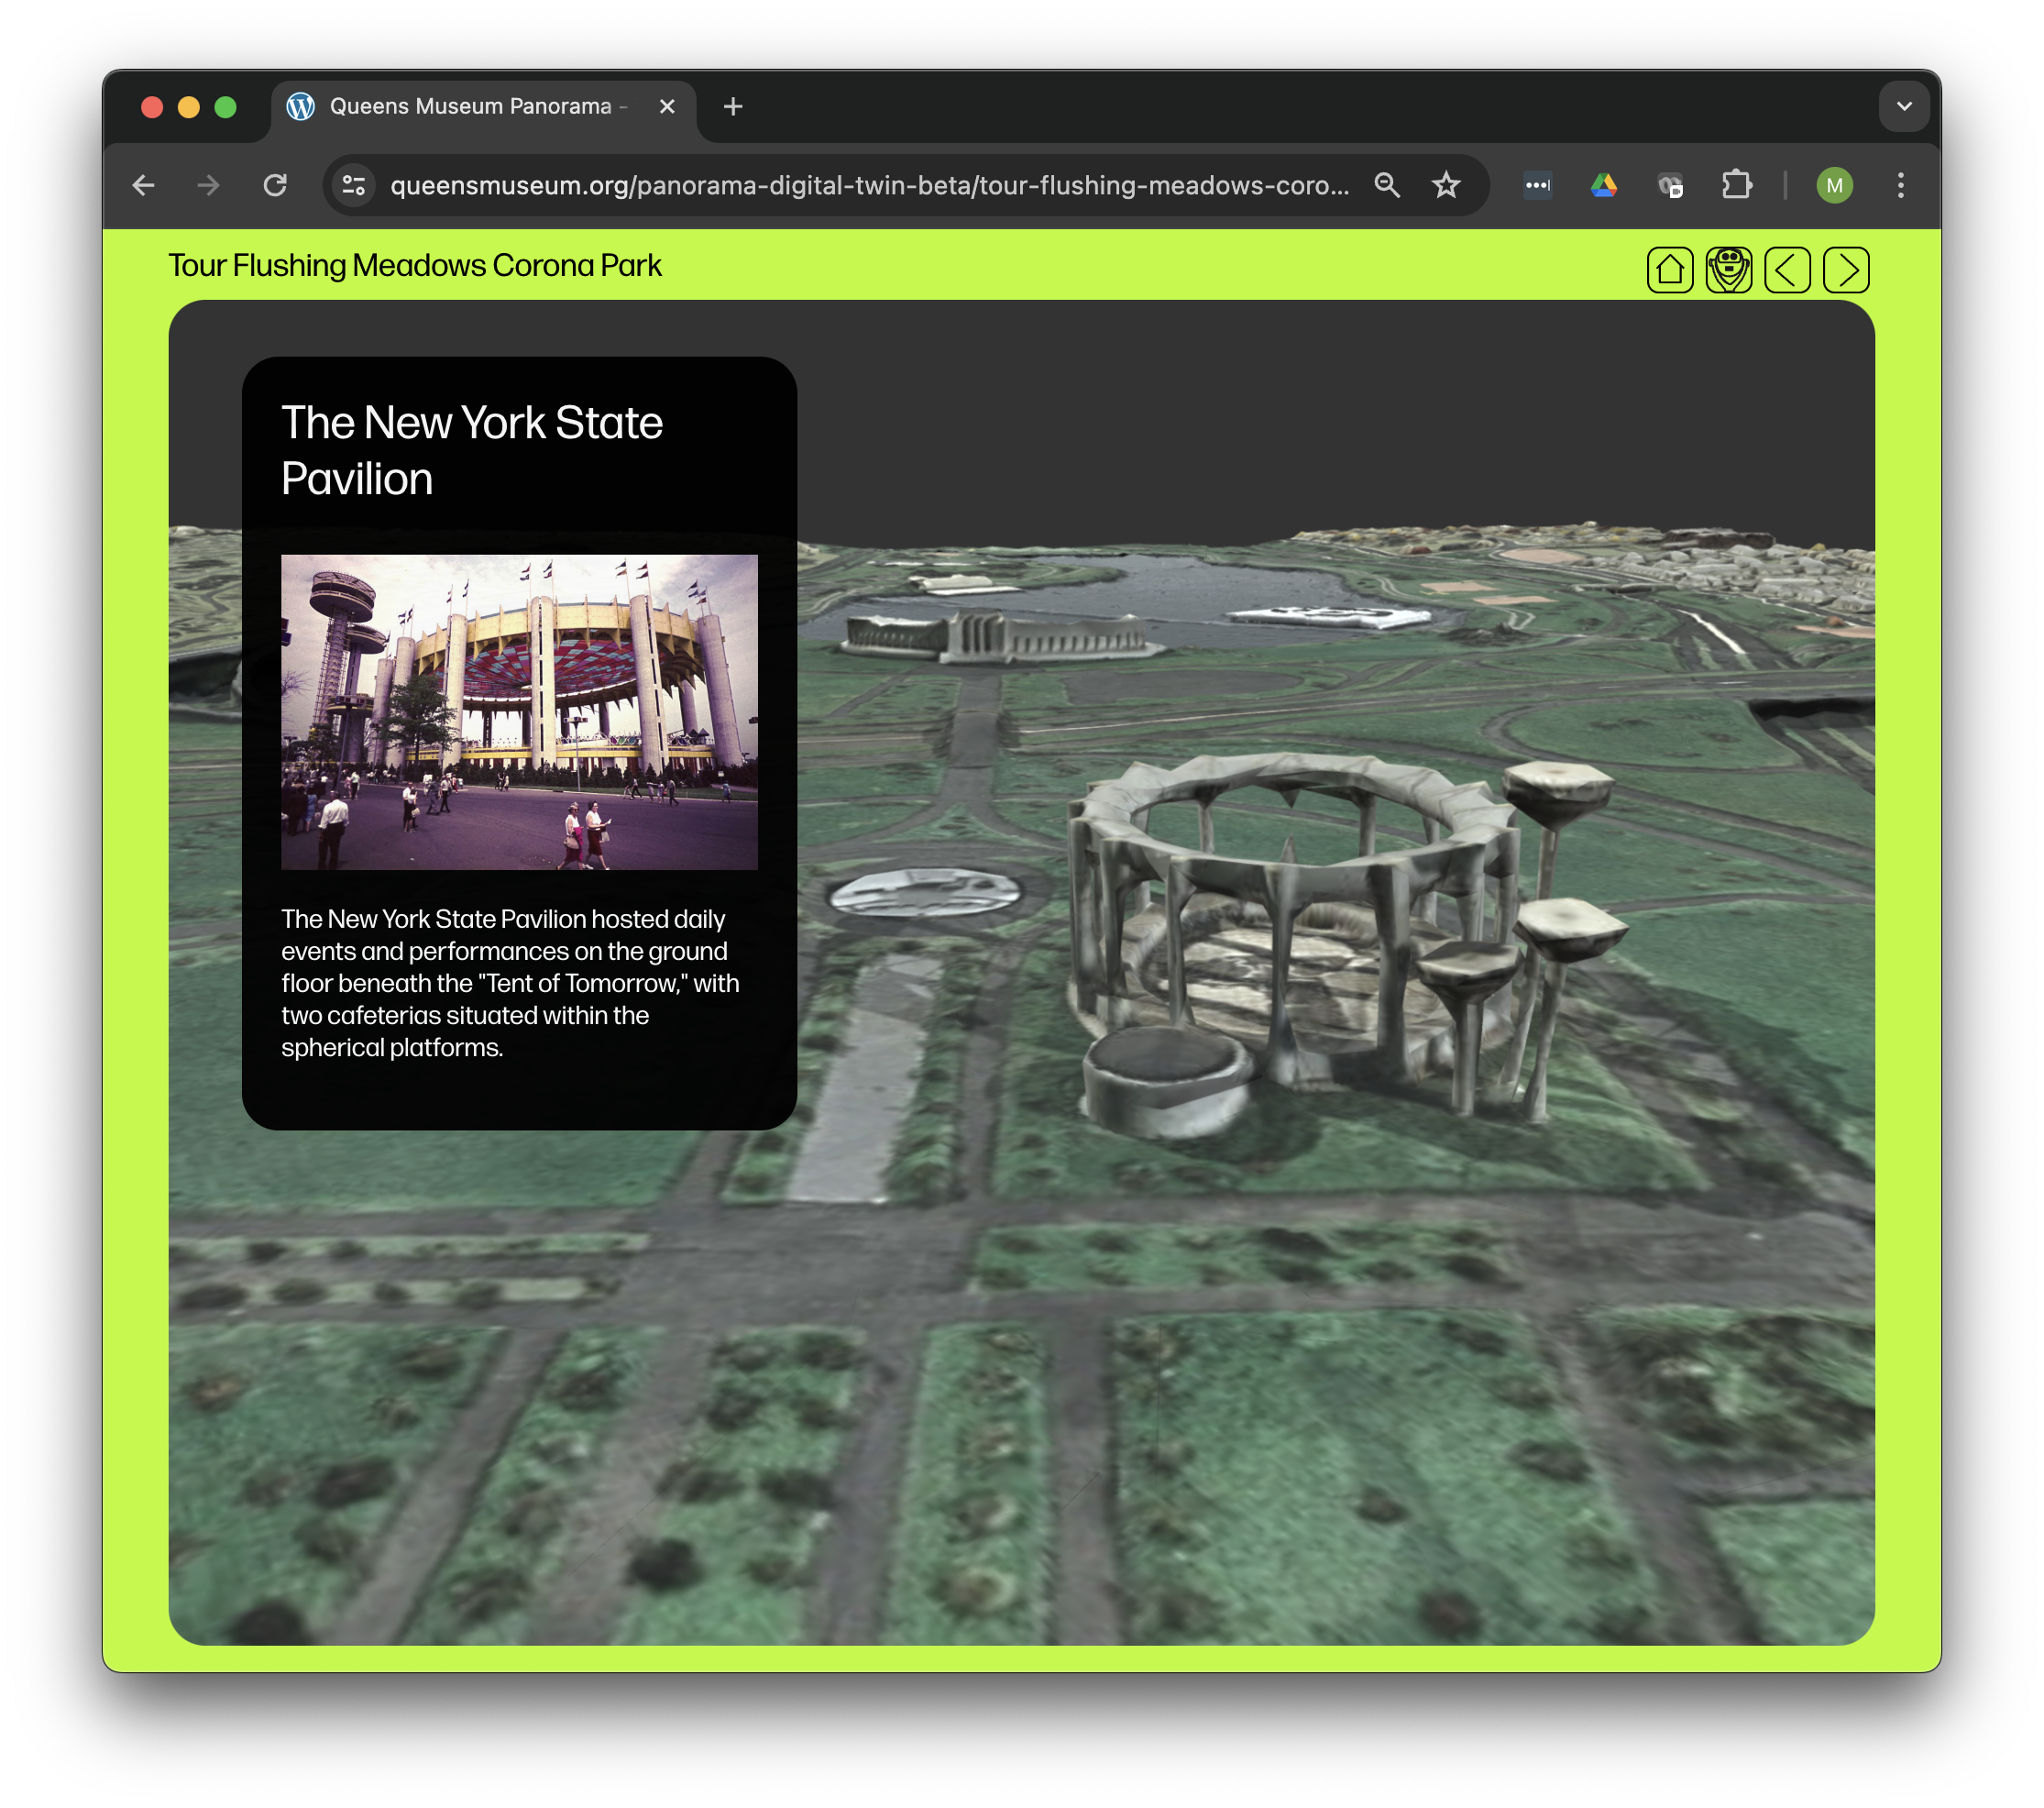The image size is (2044, 1808).
Task: Click the pavilion description paragraph
Action: pos(510,983)
